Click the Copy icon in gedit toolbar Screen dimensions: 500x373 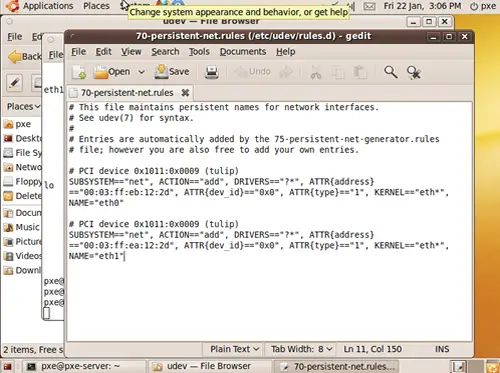(338, 72)
